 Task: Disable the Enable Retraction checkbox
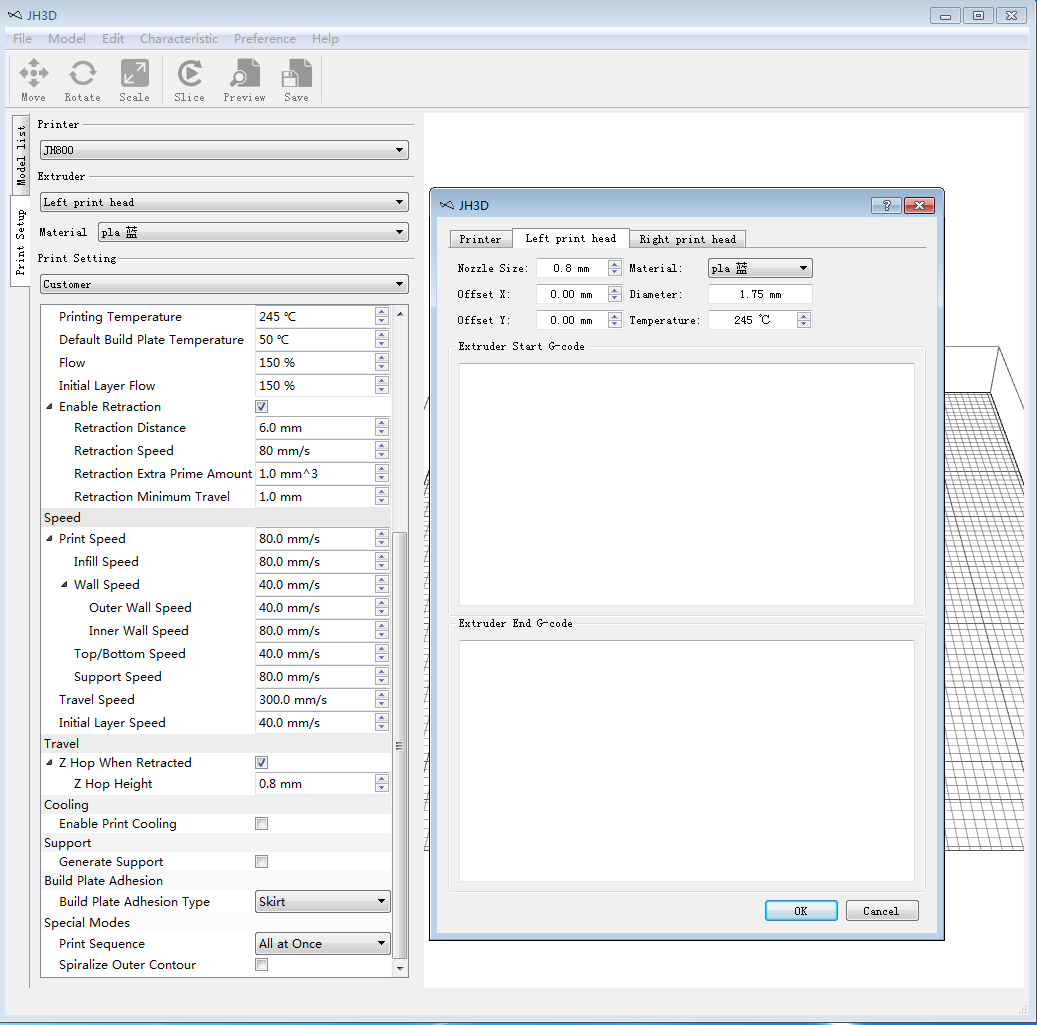tap(262, 407)
